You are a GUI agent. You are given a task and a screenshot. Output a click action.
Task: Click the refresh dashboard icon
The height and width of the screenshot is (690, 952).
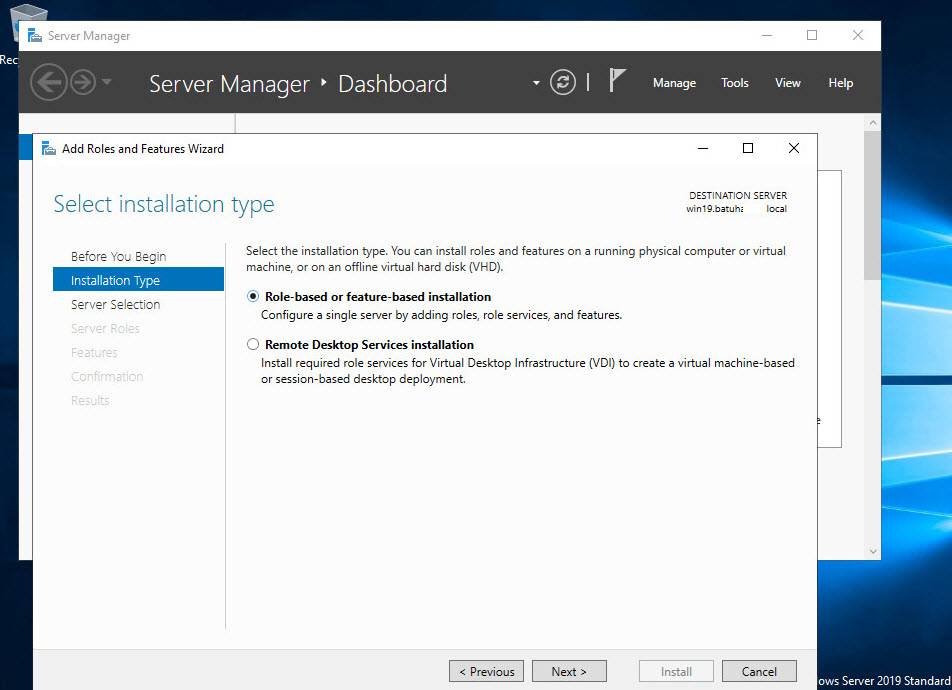tap(564, 83)
